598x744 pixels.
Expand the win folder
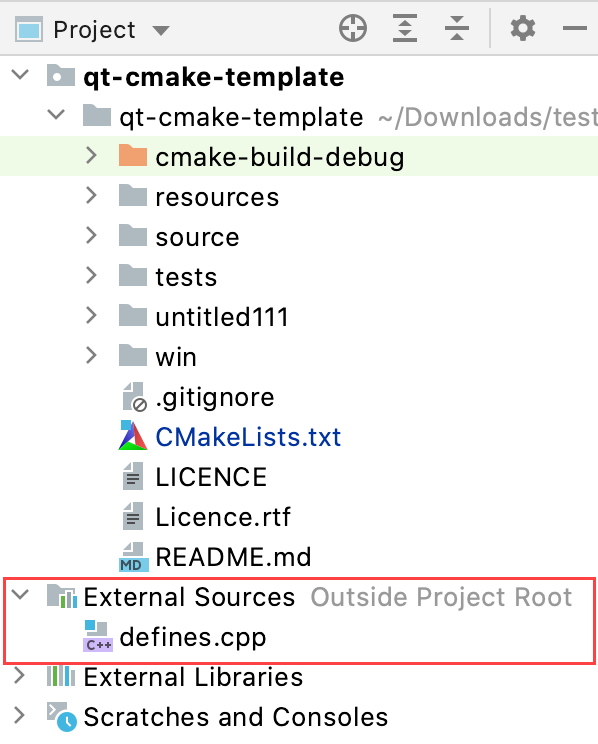[x=92, y=355]
